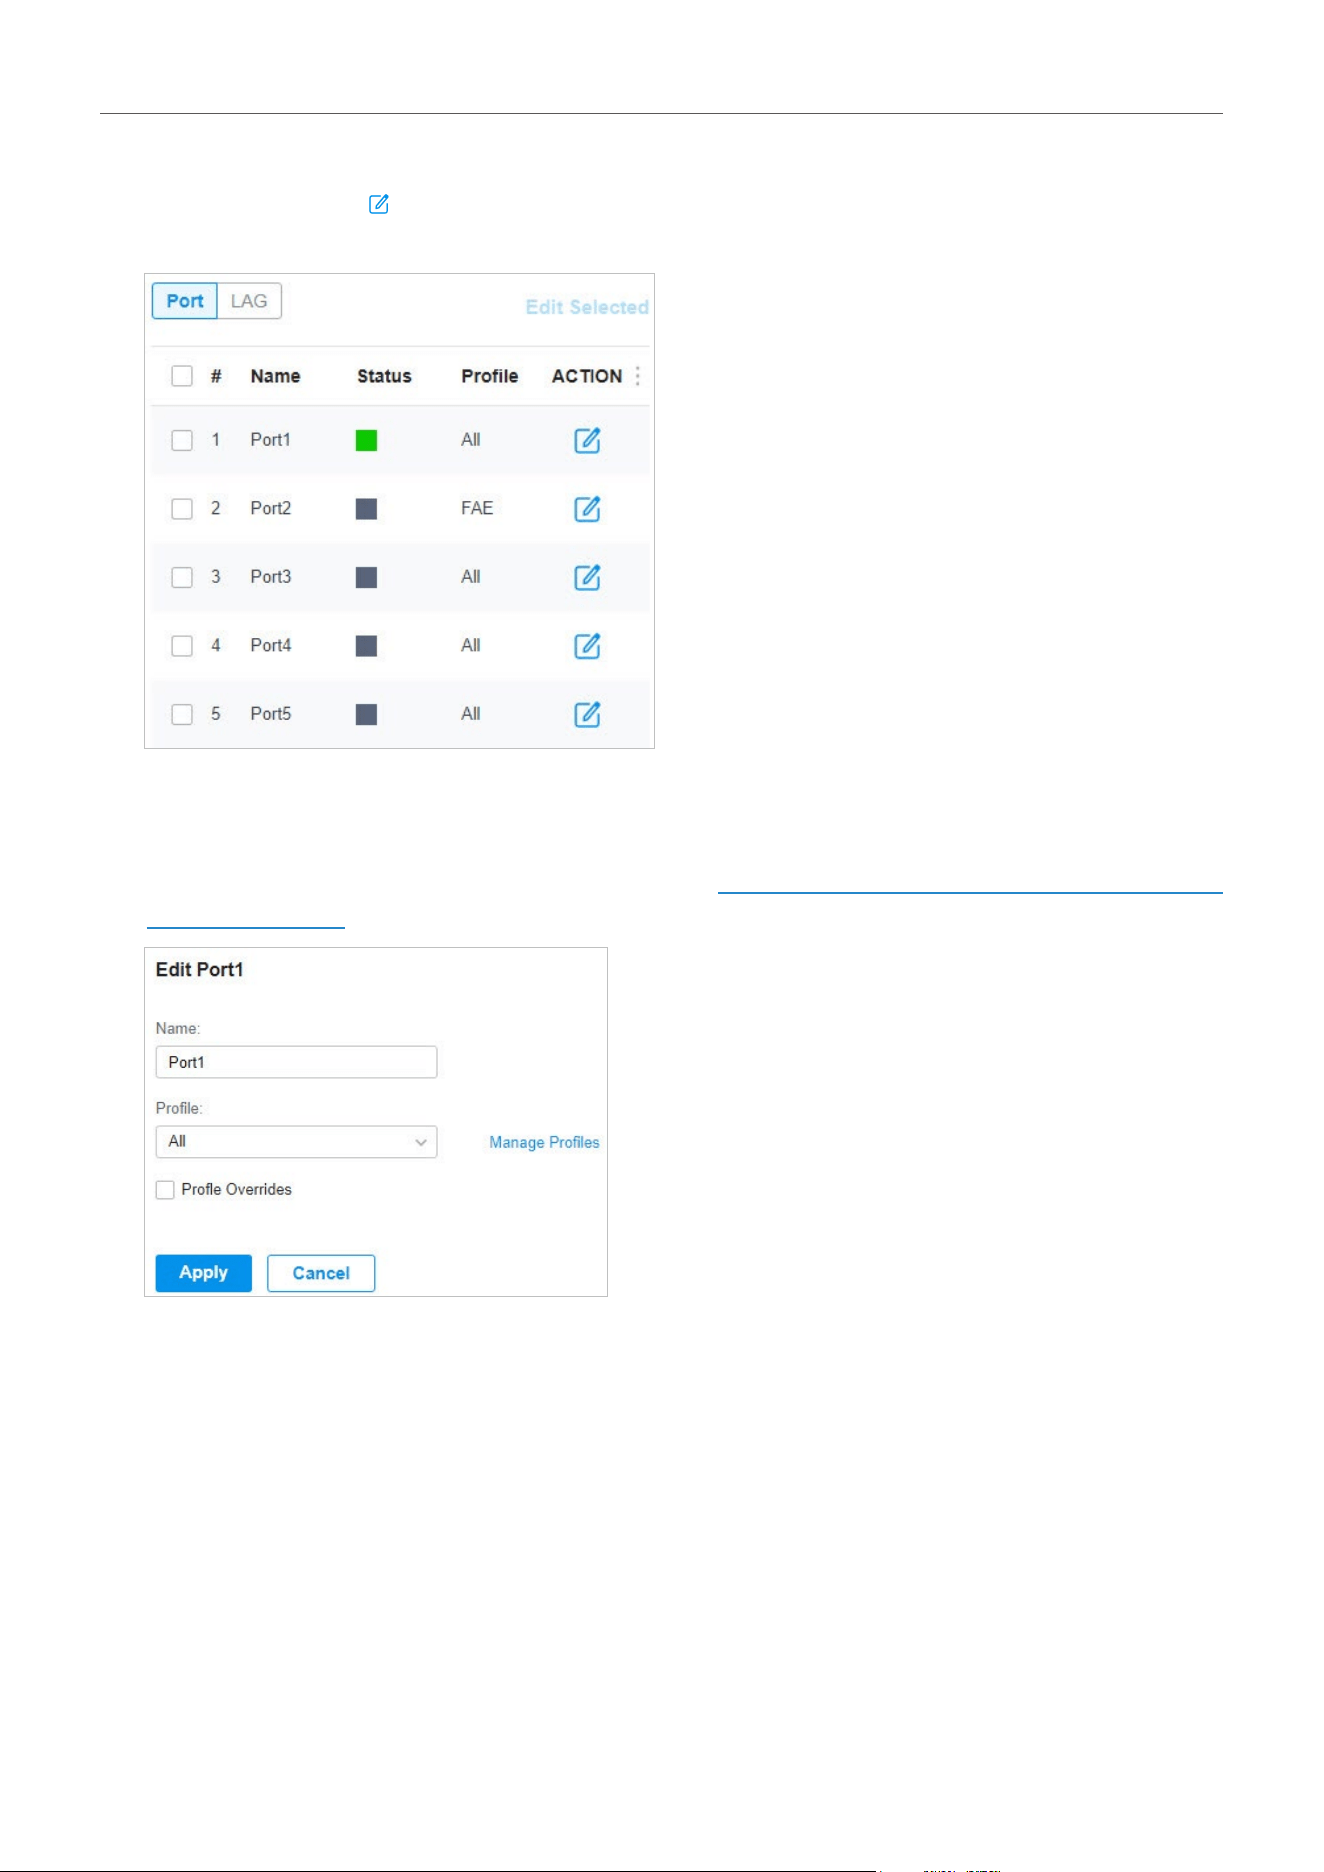Tick the select-all checkbox in table header
Image resolution: width=1324 pixels, height=1872 pixels.
click(x=182, y=376)
